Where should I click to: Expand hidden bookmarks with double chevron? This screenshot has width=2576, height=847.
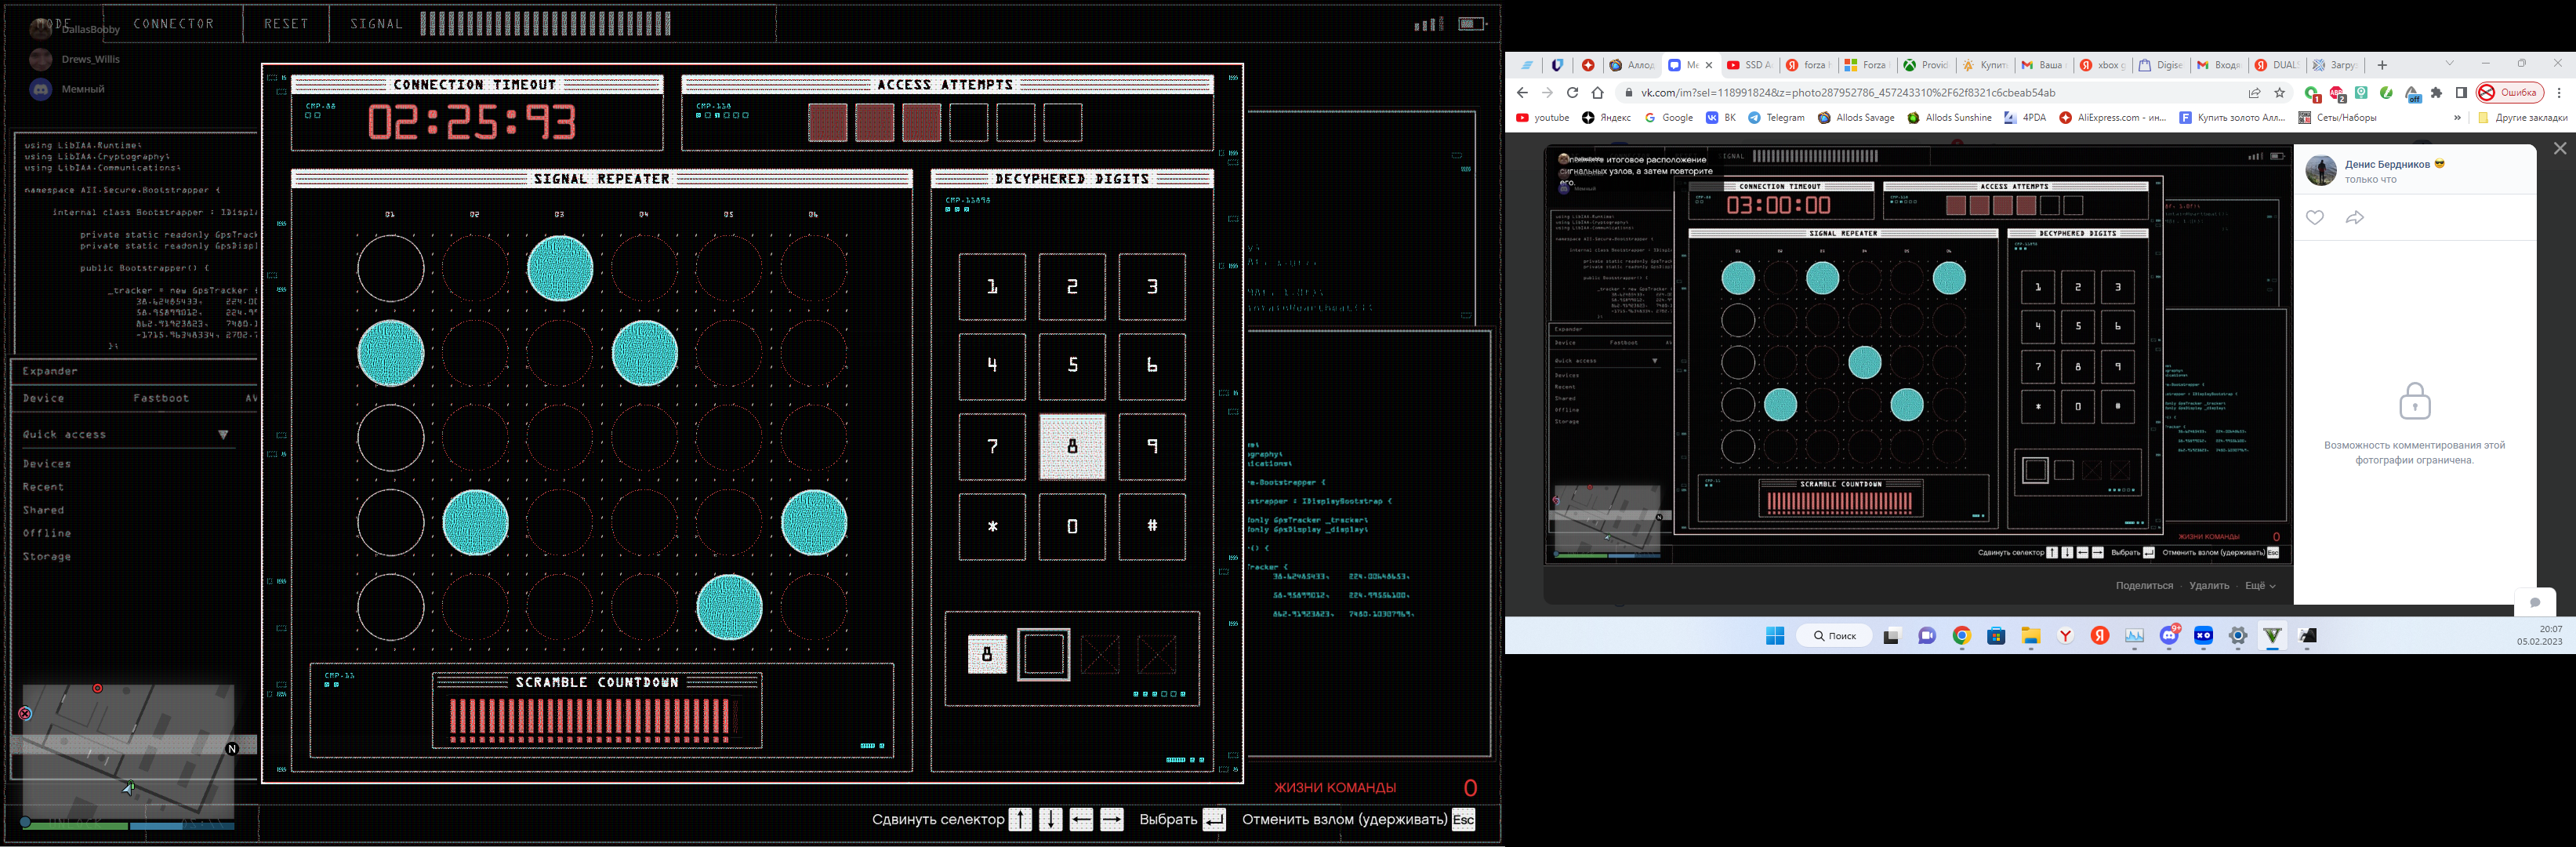pos(2457,117)
